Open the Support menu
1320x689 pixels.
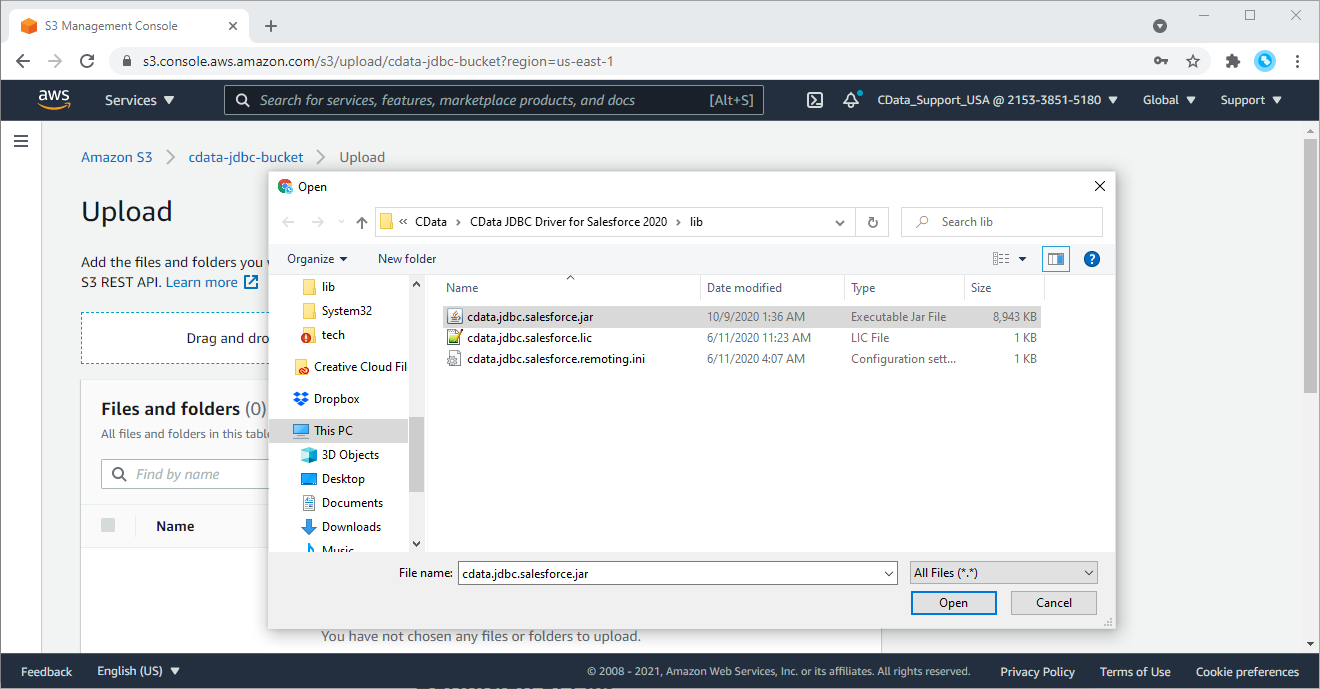coord(1250,100)
